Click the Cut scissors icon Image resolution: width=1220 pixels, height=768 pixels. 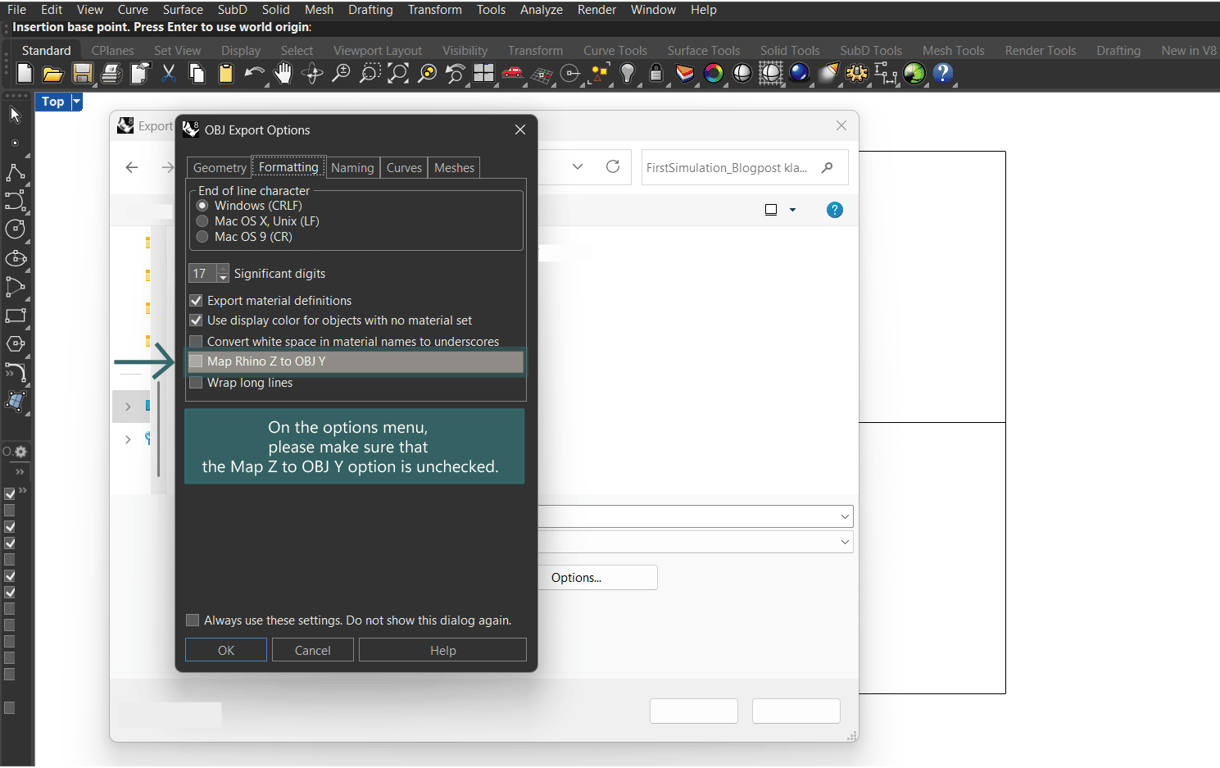168,73
